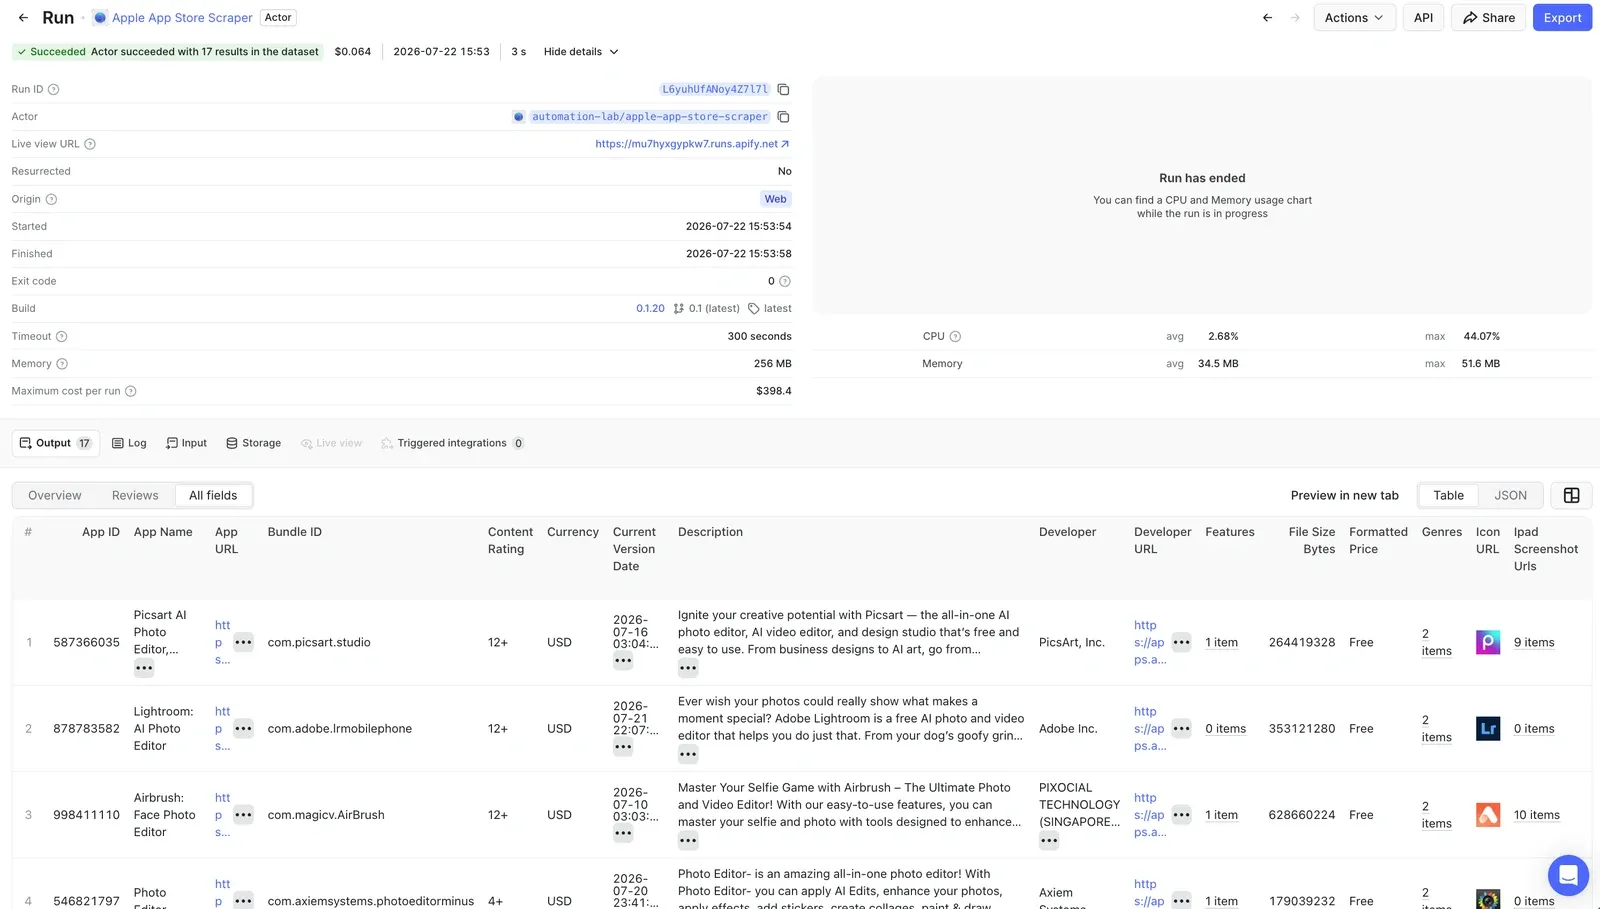Open Picsart 9 items screenshot list
Viewport: 1600px width, 909px height.
[x=1534, y=642]
